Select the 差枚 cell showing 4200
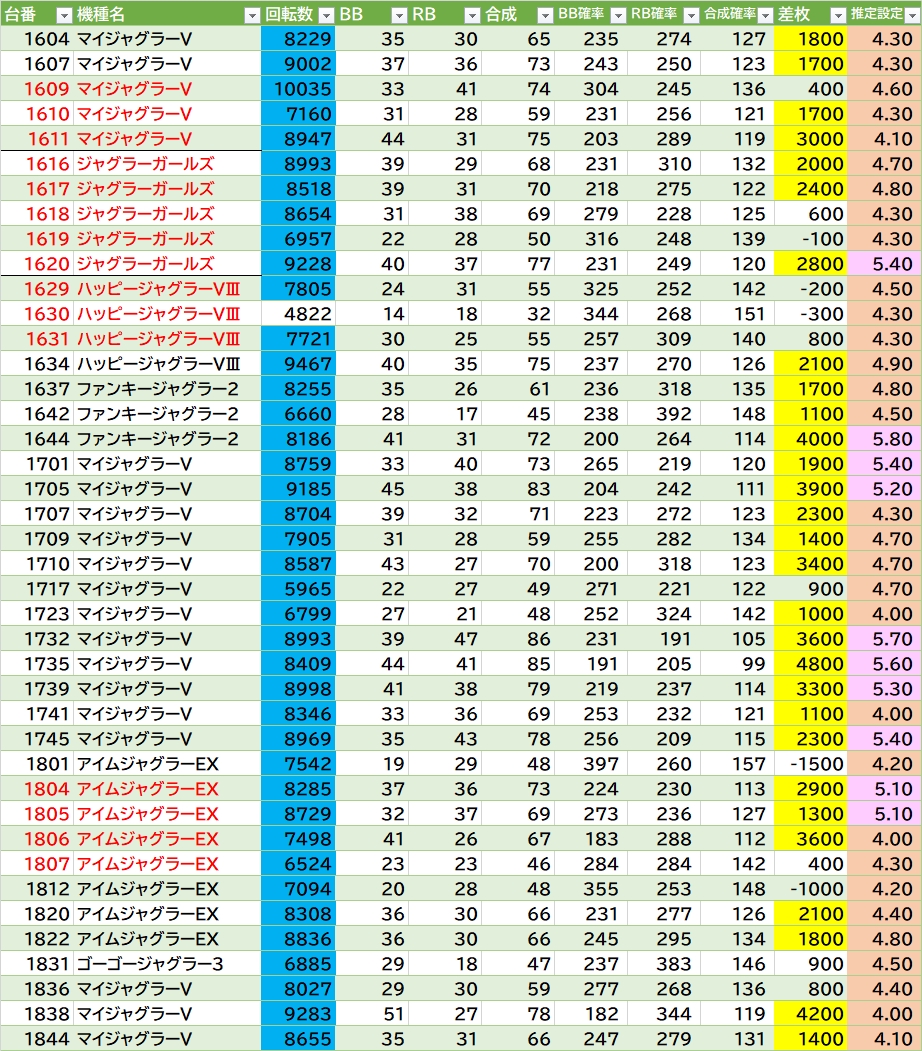Image resolution: width=922 pixels, height=1051 pixels. 811,1013
